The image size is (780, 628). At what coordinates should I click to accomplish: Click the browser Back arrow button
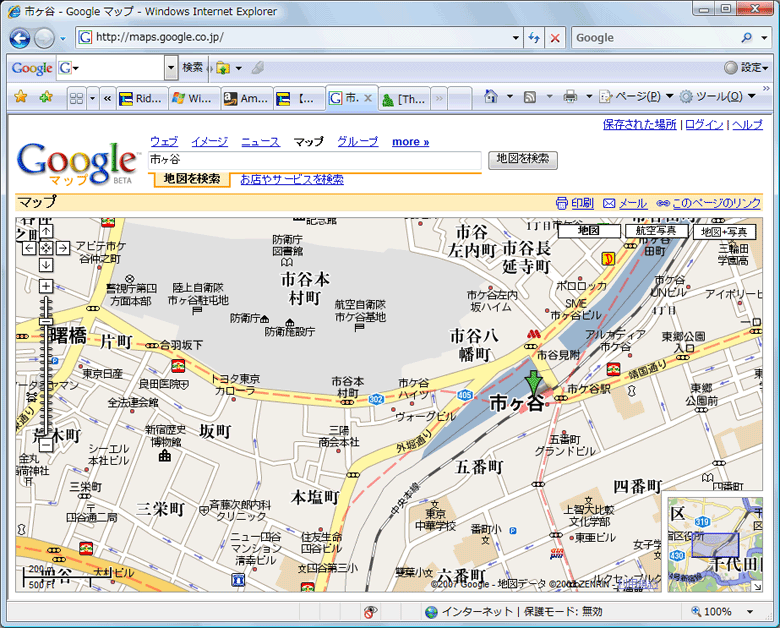pyautogui.click(x=20, y=38)
